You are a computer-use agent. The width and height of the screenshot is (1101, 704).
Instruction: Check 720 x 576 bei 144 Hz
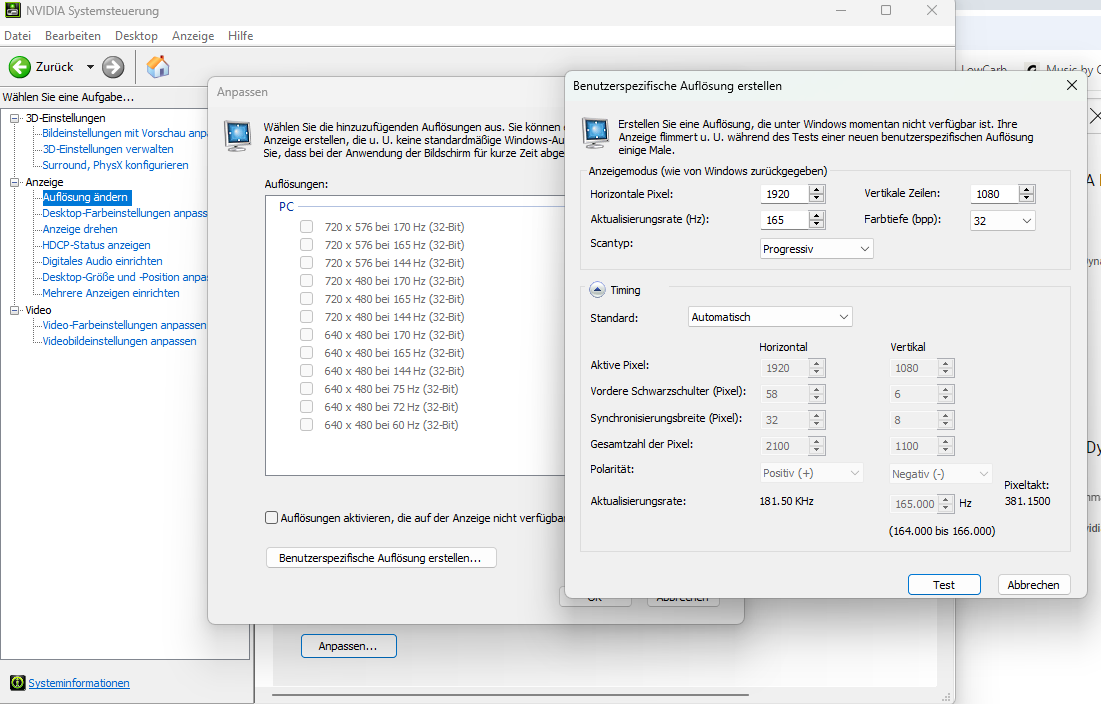[306, 263]
